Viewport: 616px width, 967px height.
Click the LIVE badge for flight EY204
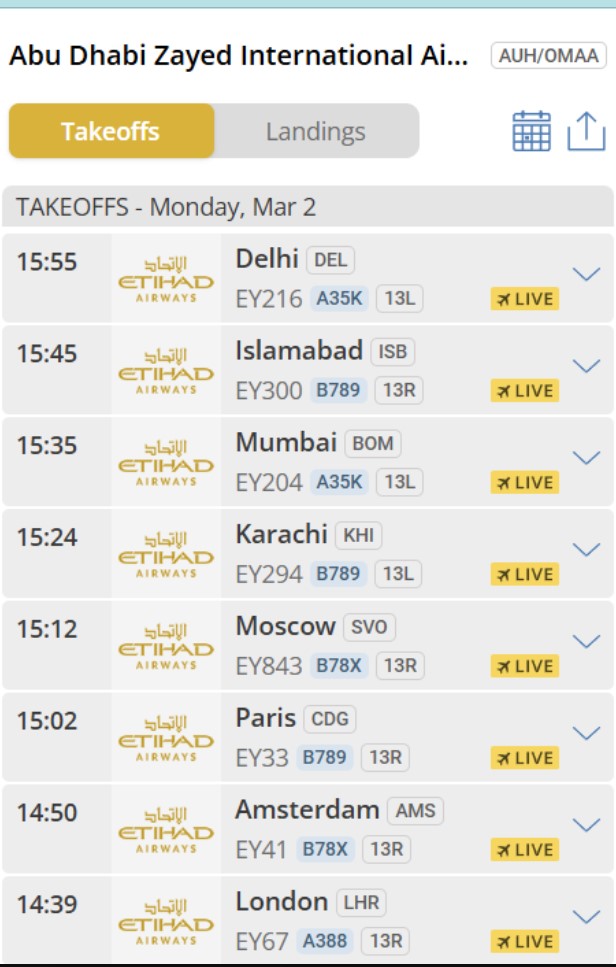524,482
